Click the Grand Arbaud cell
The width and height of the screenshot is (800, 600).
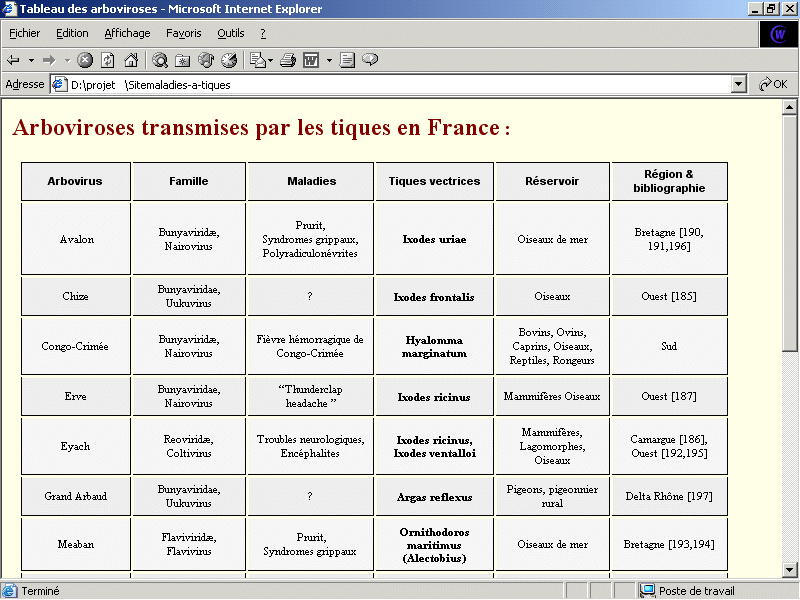tap(76, 496)
